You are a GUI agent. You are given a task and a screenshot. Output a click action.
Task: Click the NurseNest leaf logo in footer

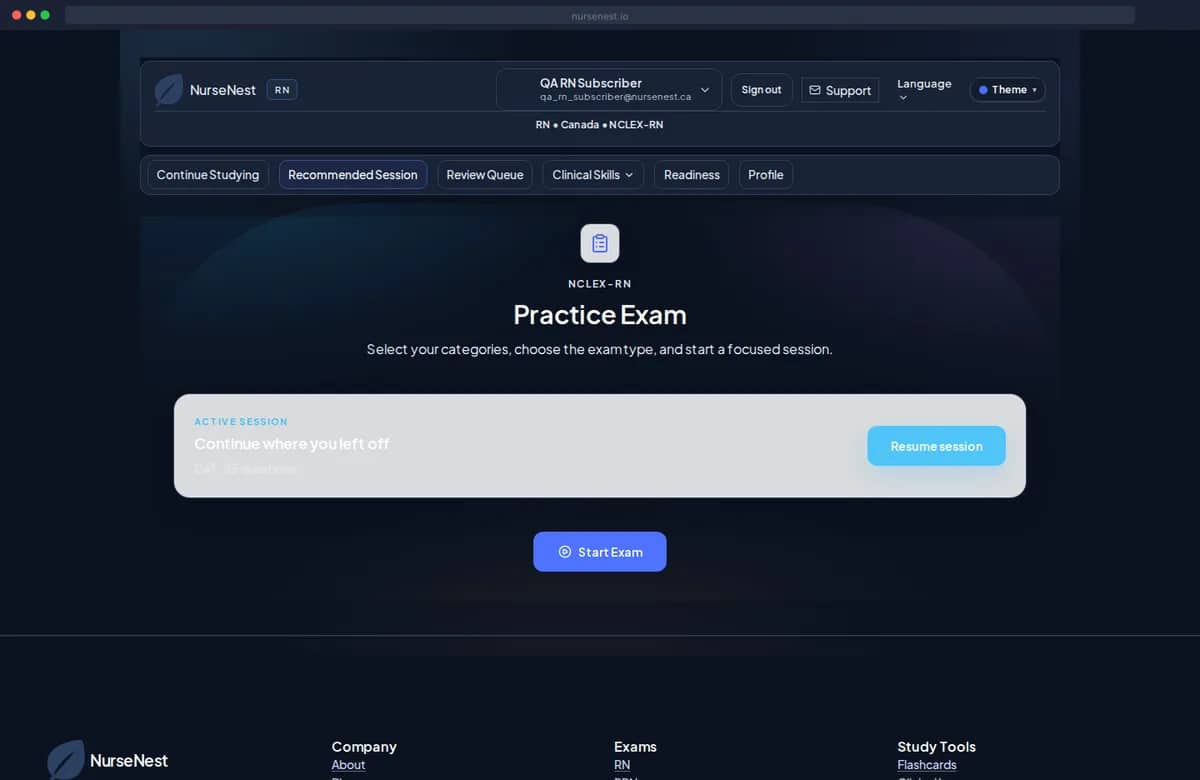point(66,760)
